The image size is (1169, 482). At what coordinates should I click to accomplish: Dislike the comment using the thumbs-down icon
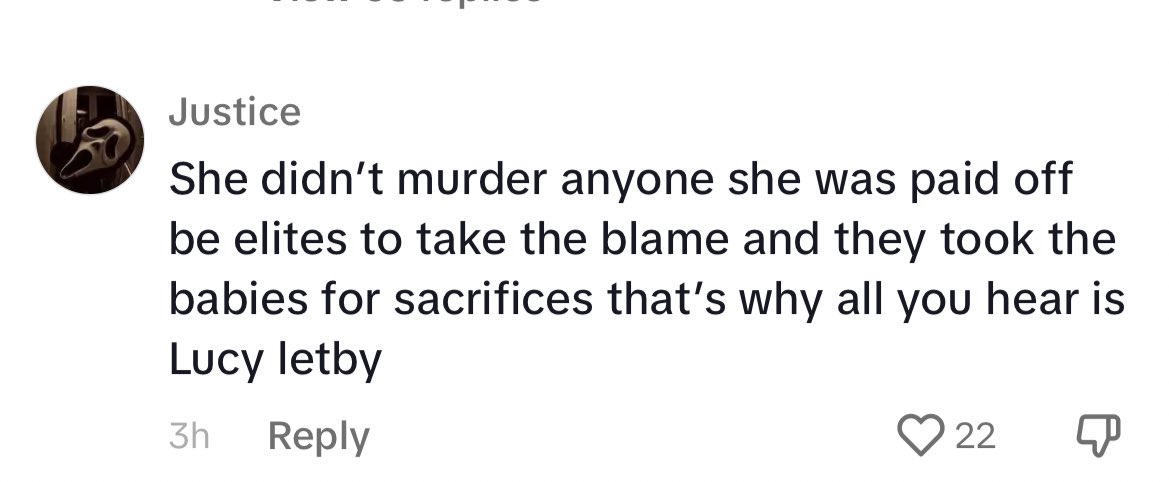[1099, 435]
